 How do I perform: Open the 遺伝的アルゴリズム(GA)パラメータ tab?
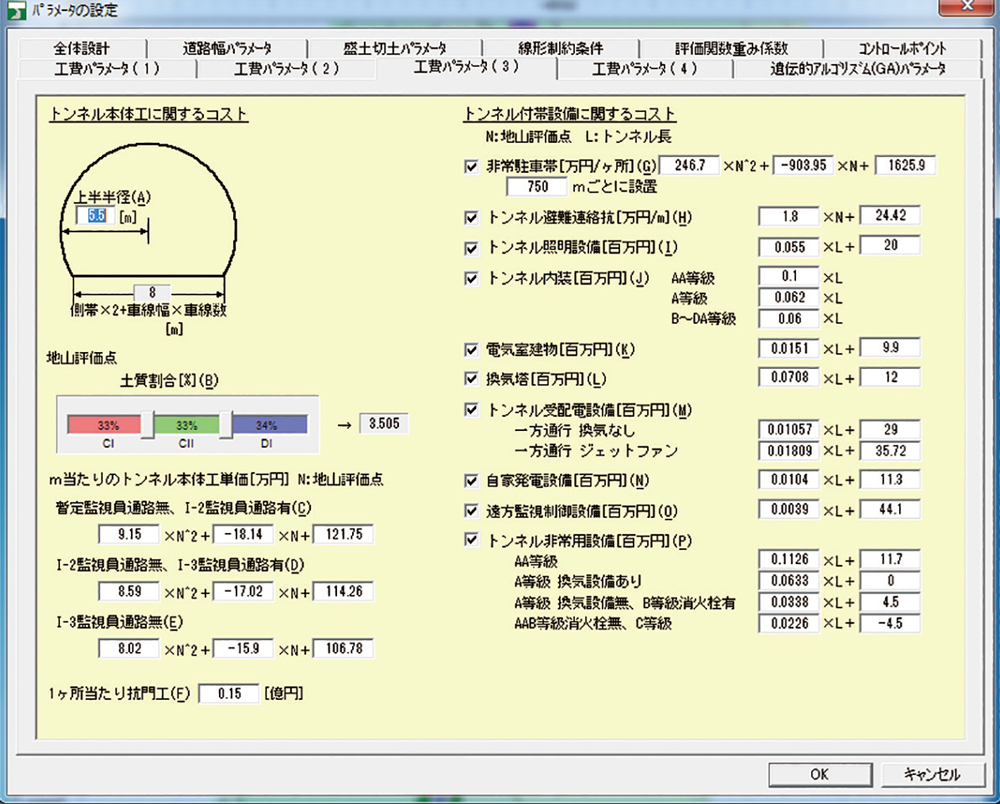coord(858,69)
